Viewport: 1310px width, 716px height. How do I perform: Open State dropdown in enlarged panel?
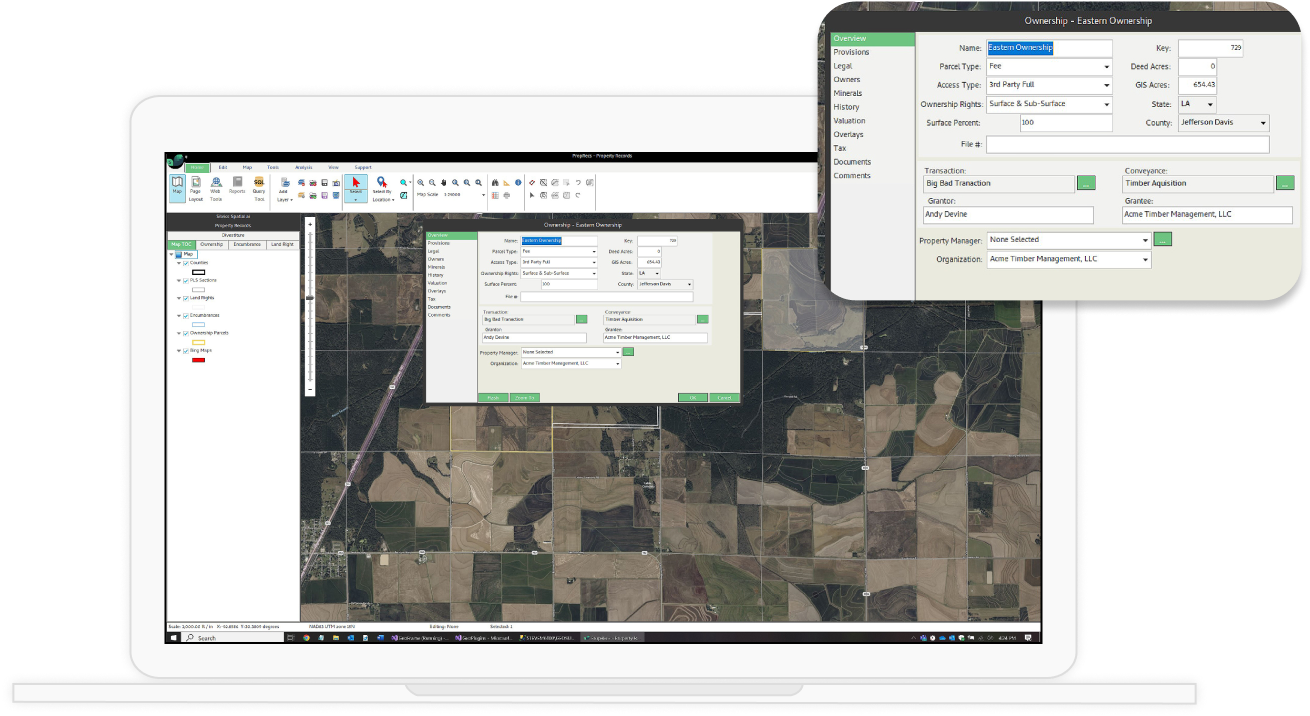pos(1210,104)
